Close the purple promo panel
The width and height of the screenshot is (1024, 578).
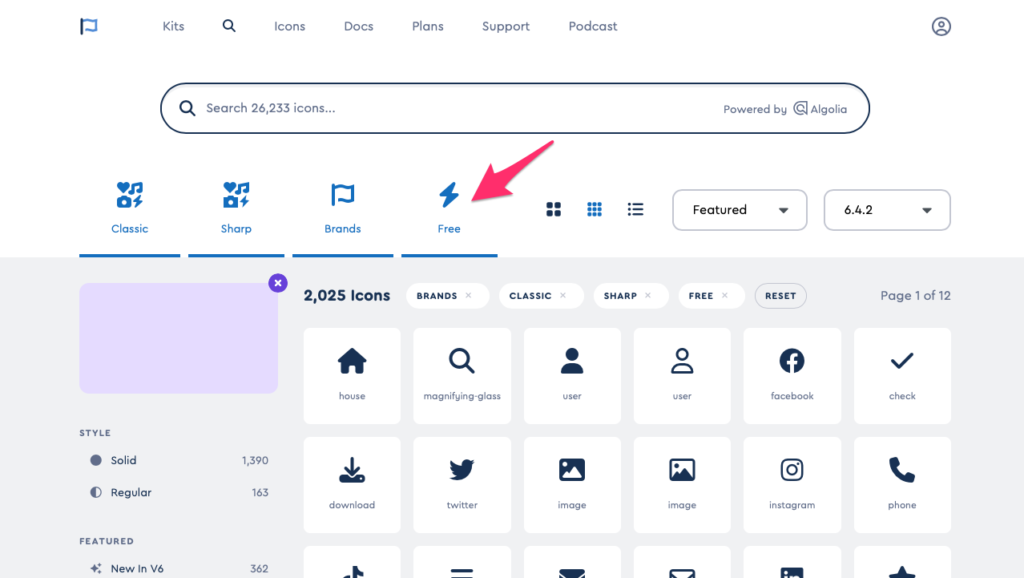(x=278, y=283)
